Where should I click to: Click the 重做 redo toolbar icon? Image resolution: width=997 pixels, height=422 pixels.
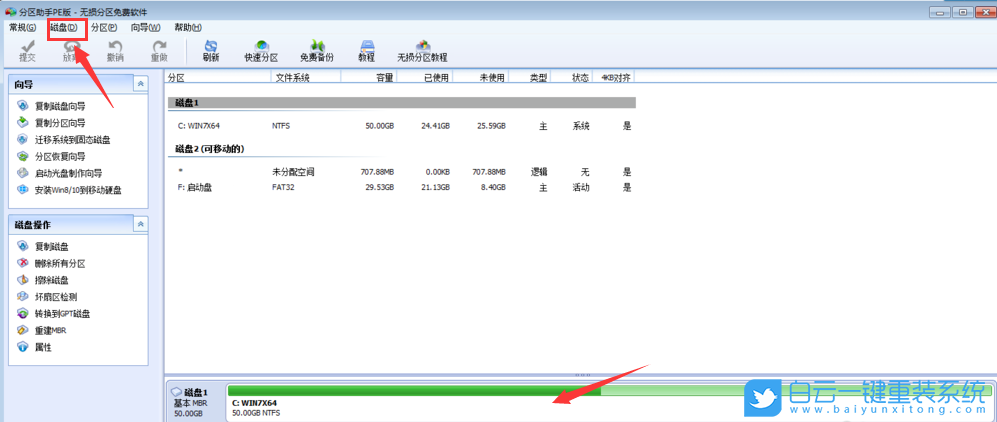(x=159, y=50)
